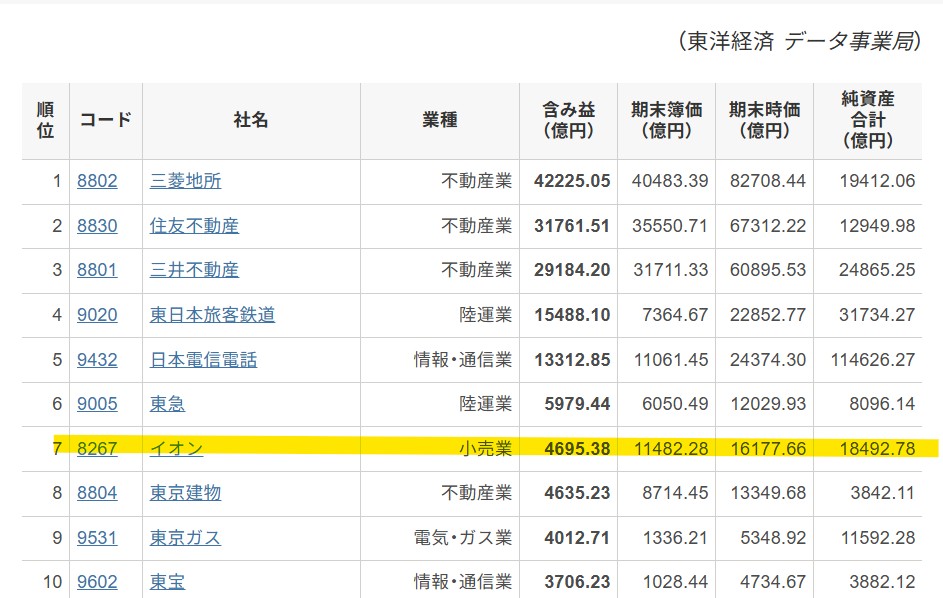Open stock code 9005 link
Viewport: 943px width, 598px height.
pyautogui.click(x=97, y=404)
